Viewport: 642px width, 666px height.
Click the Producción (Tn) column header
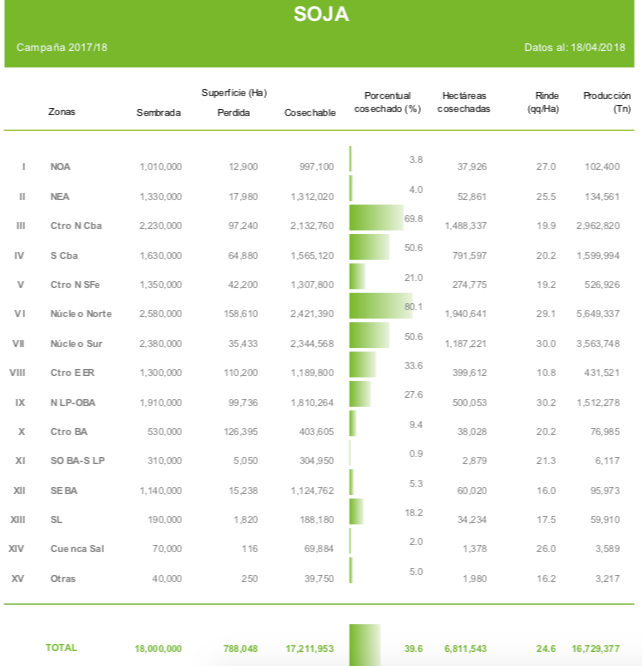[601, 102]
